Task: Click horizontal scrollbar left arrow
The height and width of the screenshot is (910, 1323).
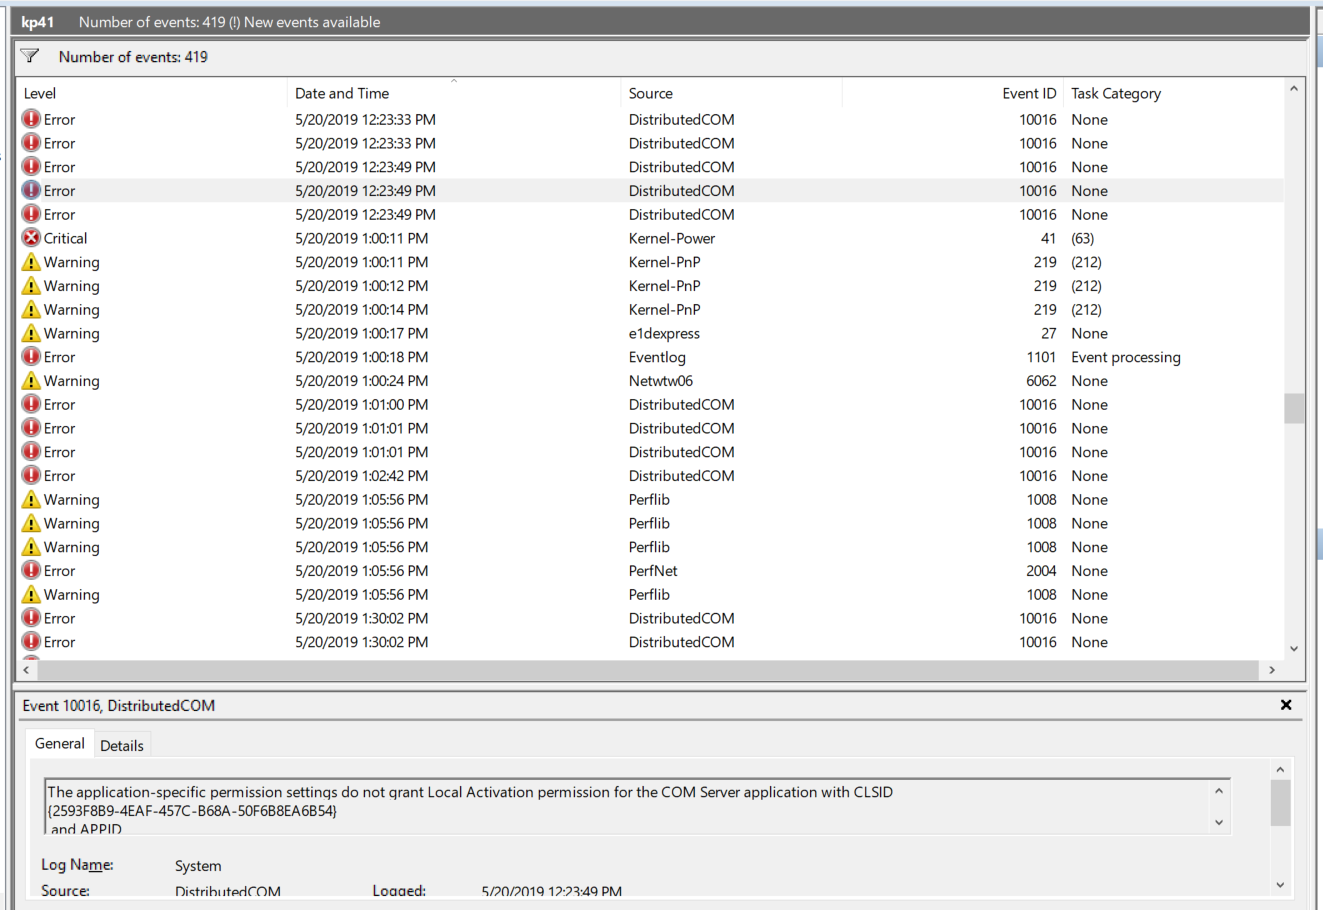Action: pos(26,670)
